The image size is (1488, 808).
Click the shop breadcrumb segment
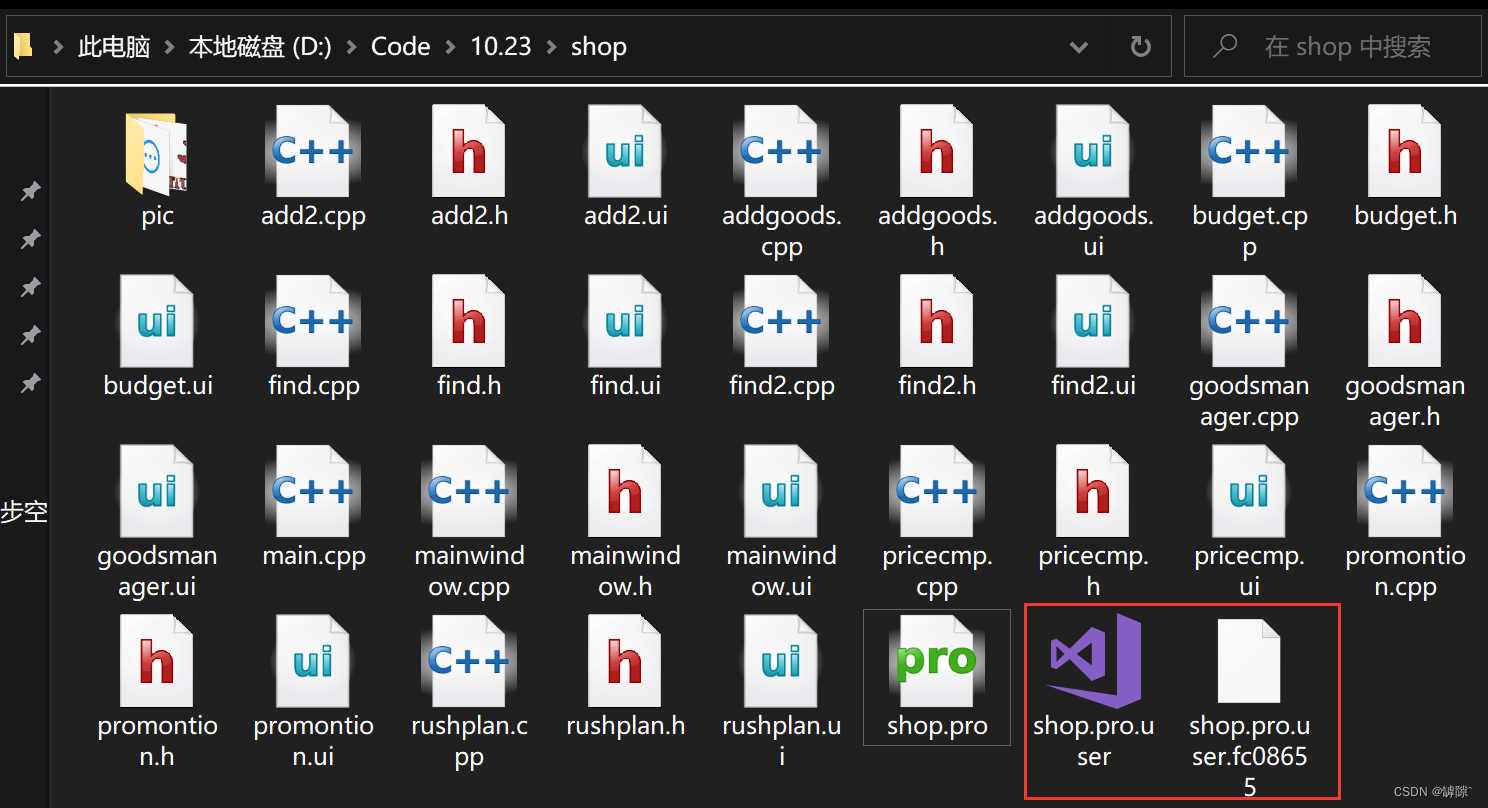599,47
